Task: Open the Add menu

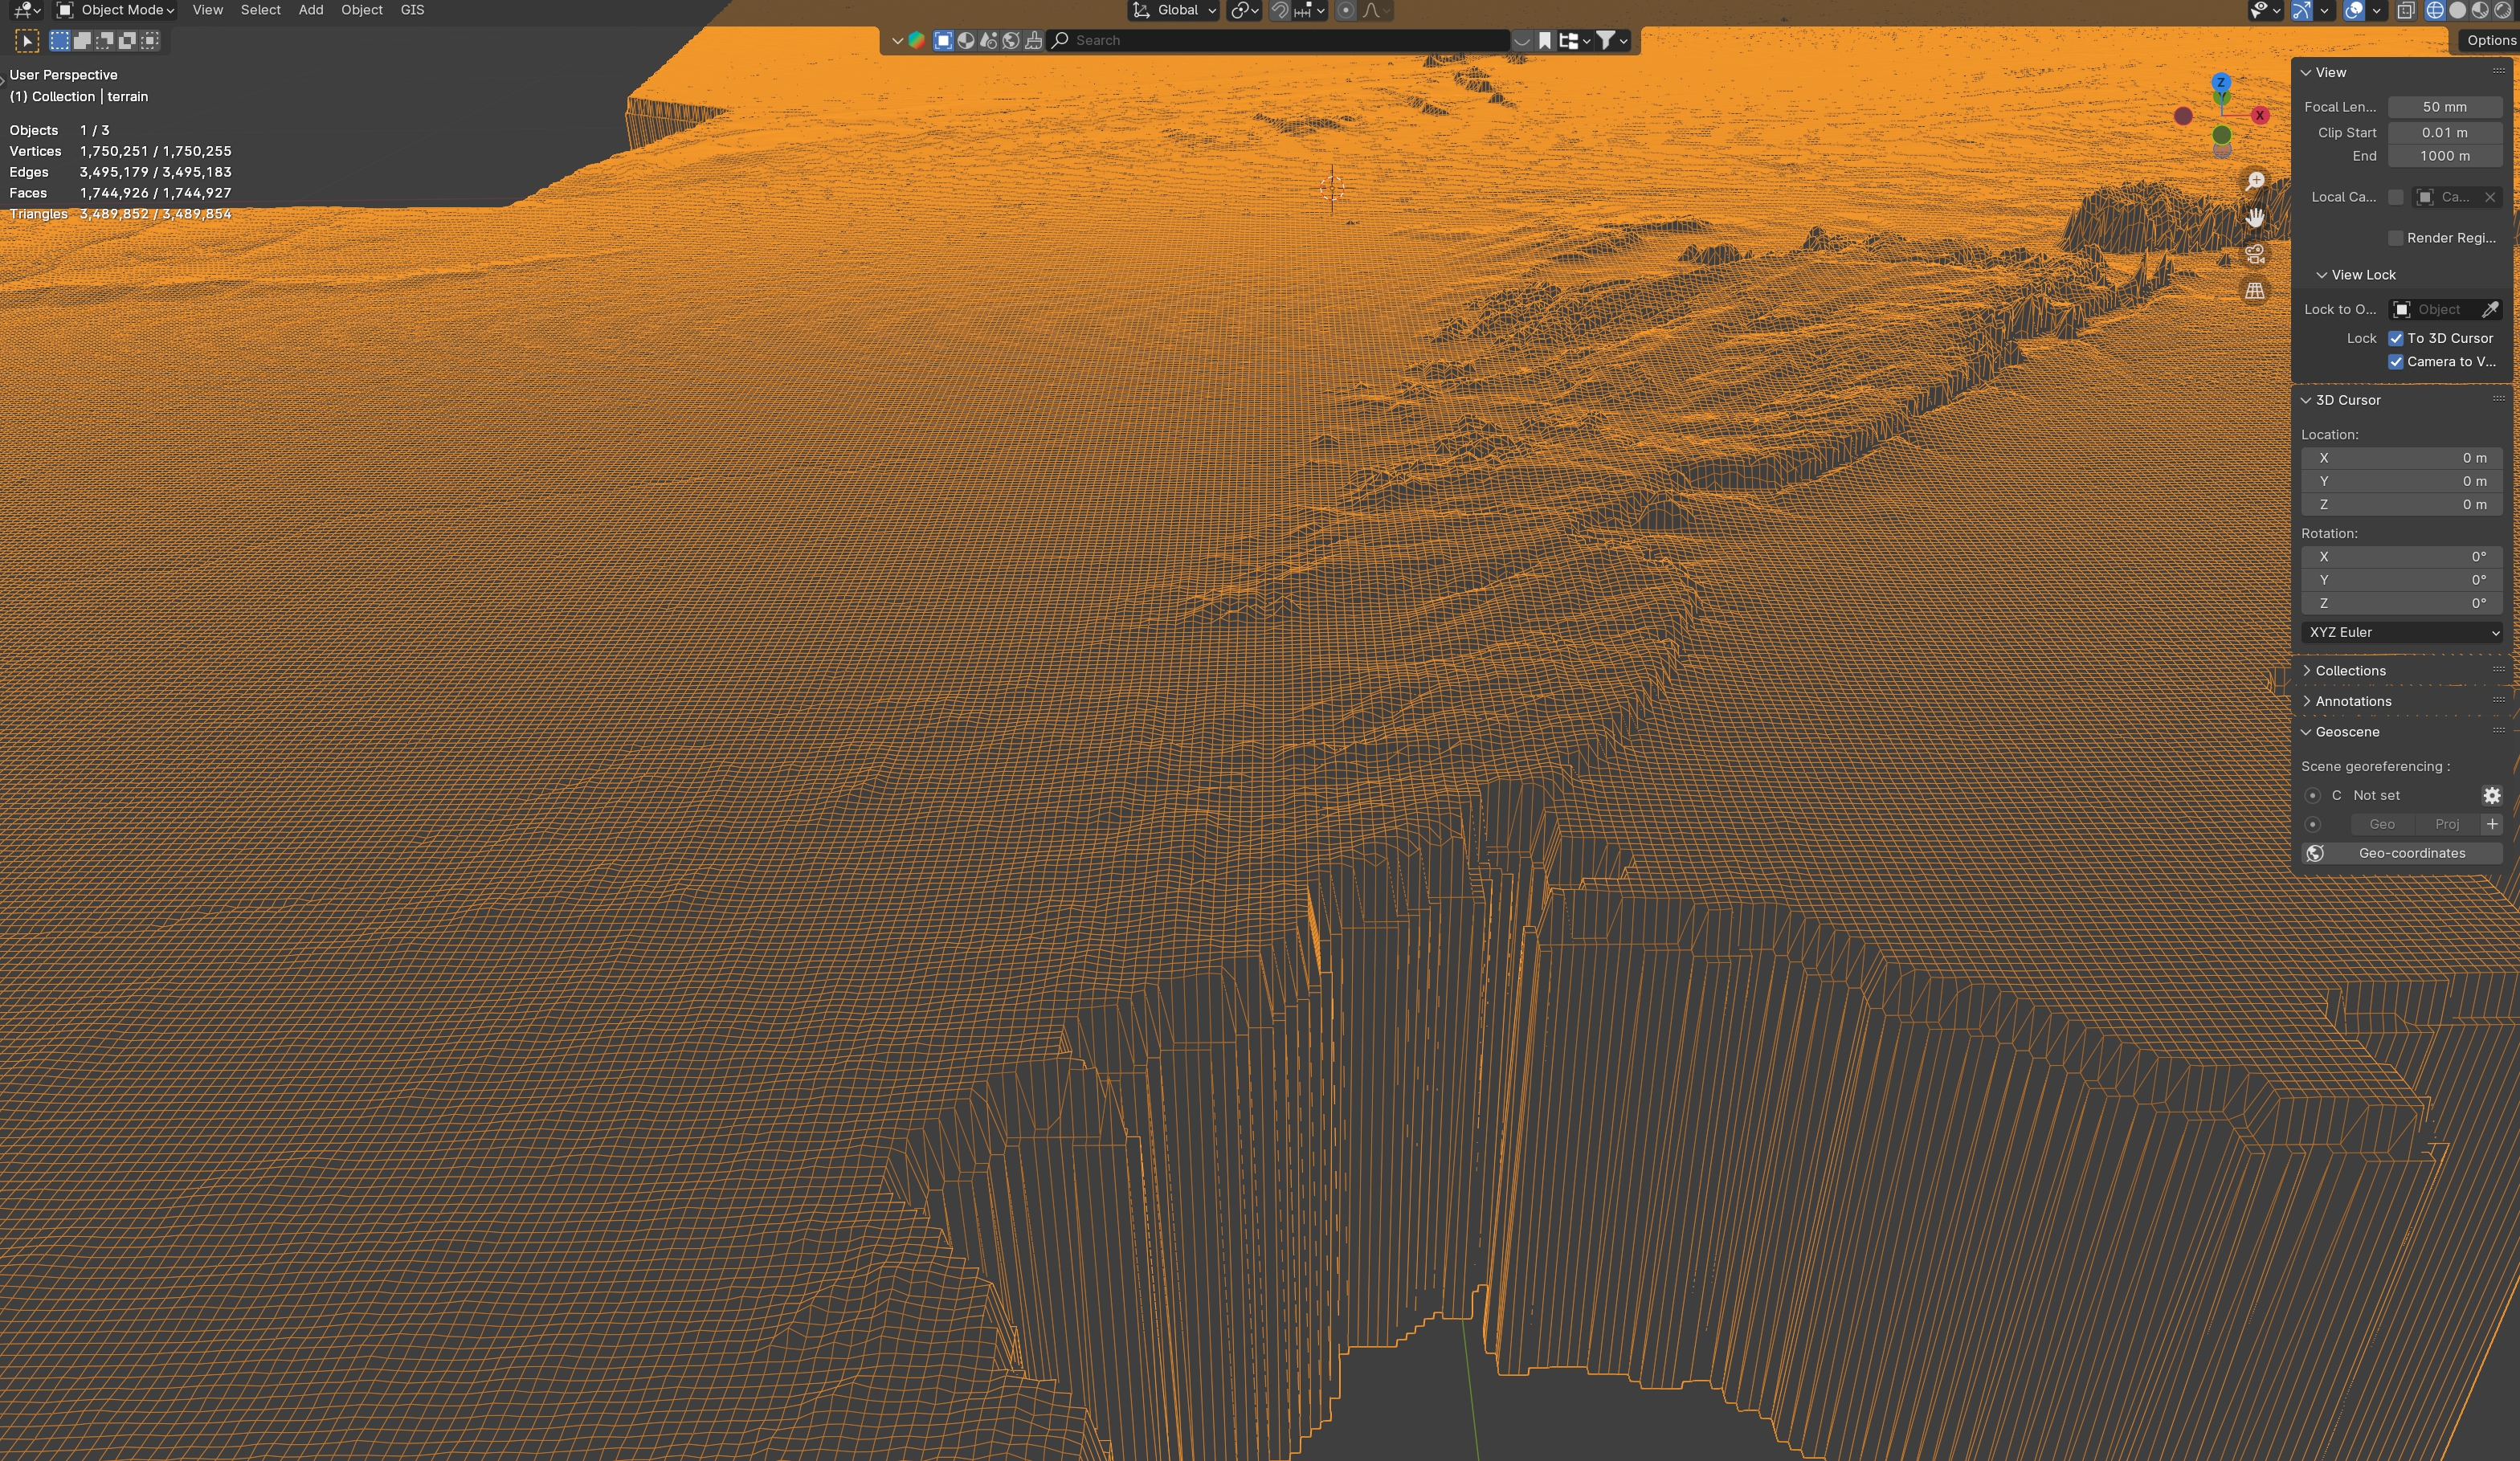Action: (x=310, y=10)
